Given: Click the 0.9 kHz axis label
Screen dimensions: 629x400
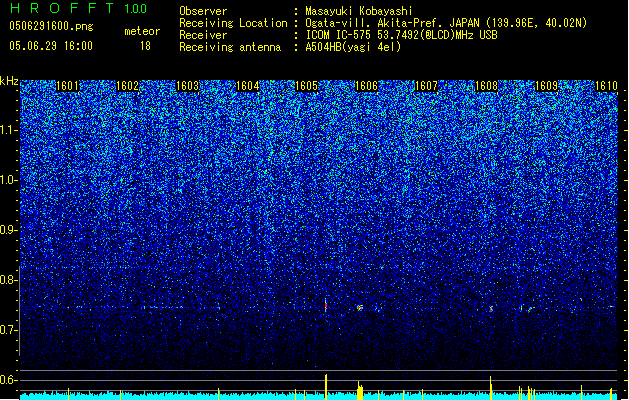Looking at the screenshot, I should tap(9, 230).
